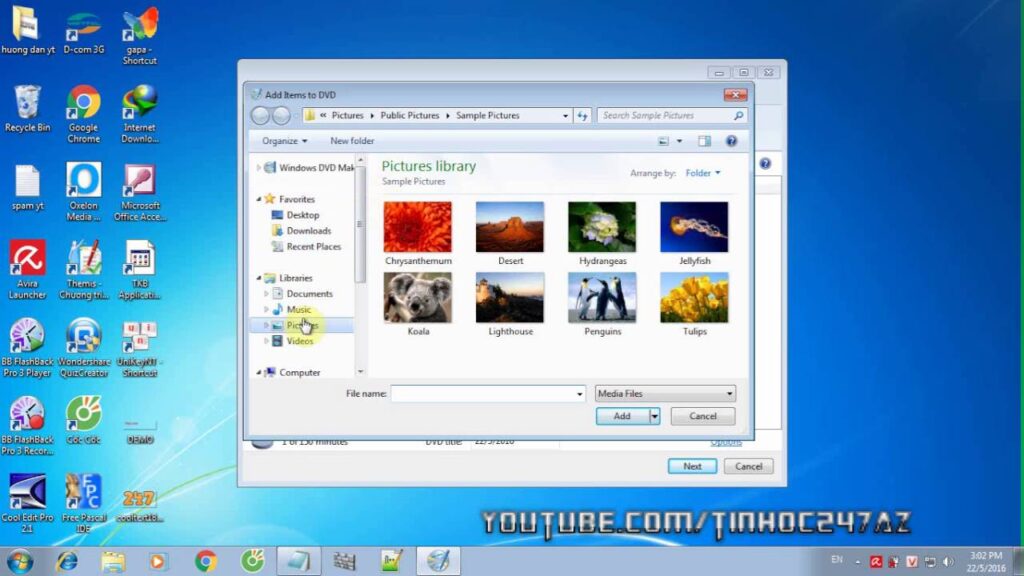Open the change view dropdown arrow

tap(679, 141)
